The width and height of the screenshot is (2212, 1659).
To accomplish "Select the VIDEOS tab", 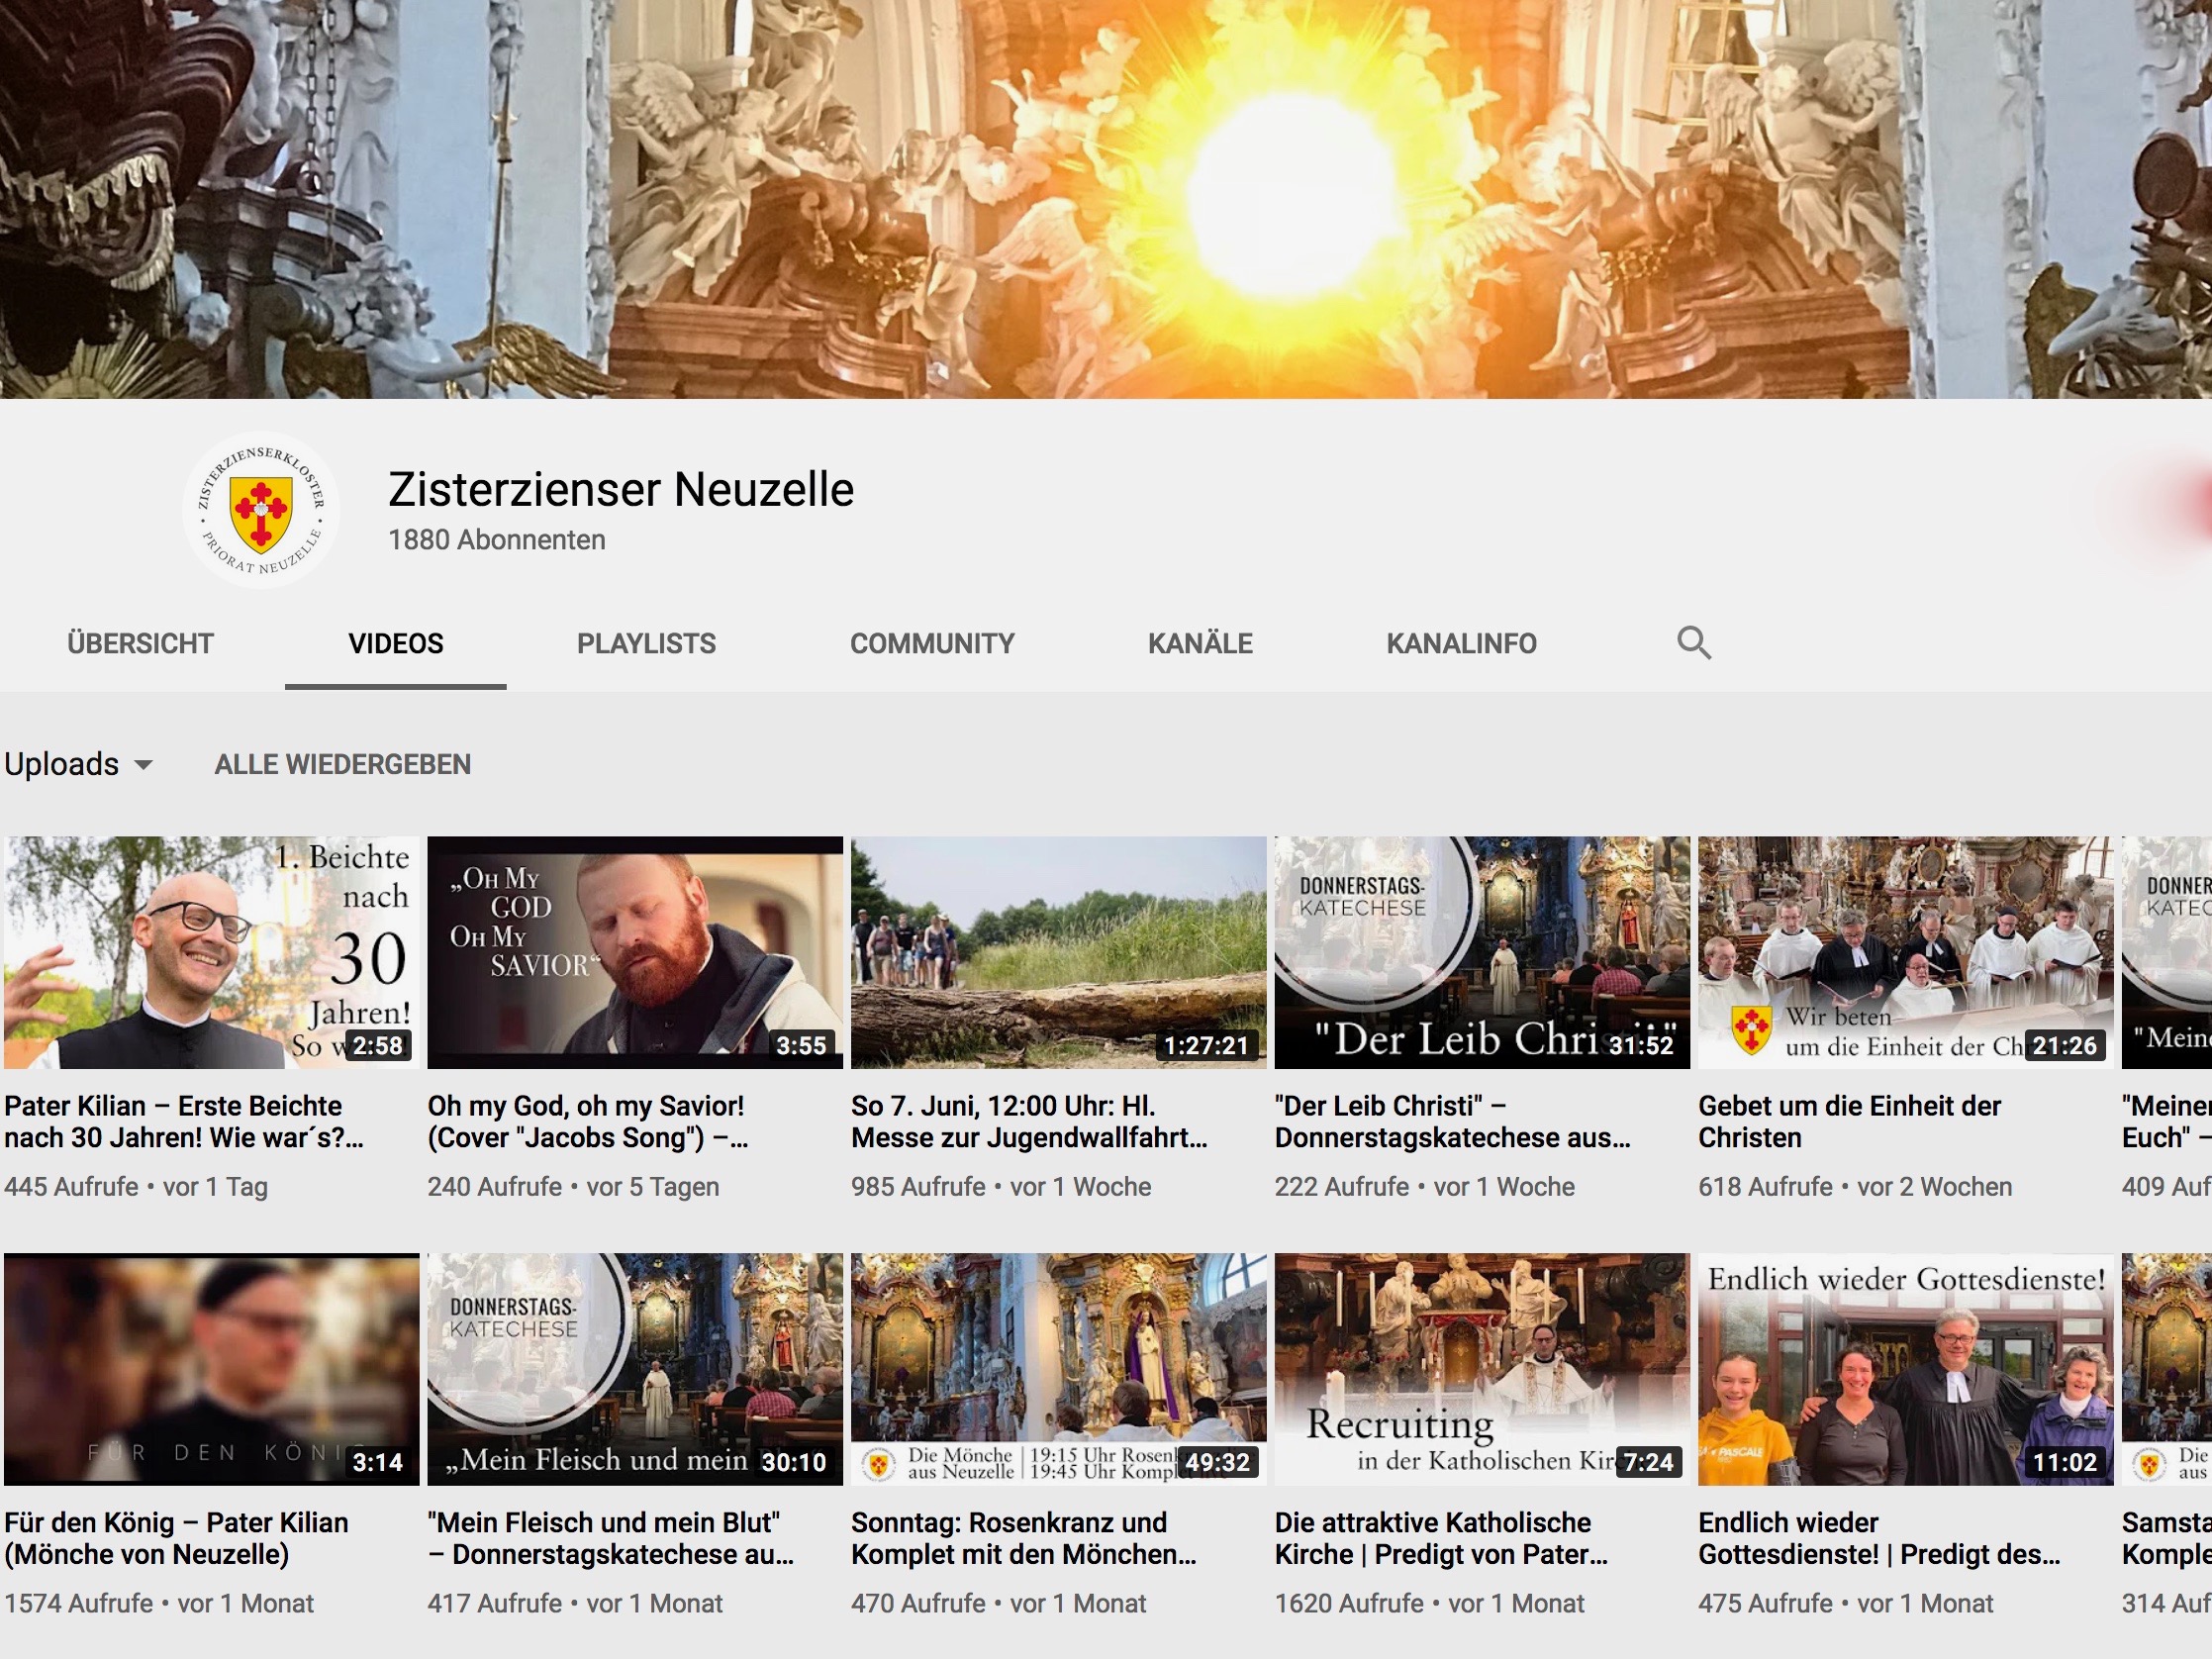I will 396,643.
